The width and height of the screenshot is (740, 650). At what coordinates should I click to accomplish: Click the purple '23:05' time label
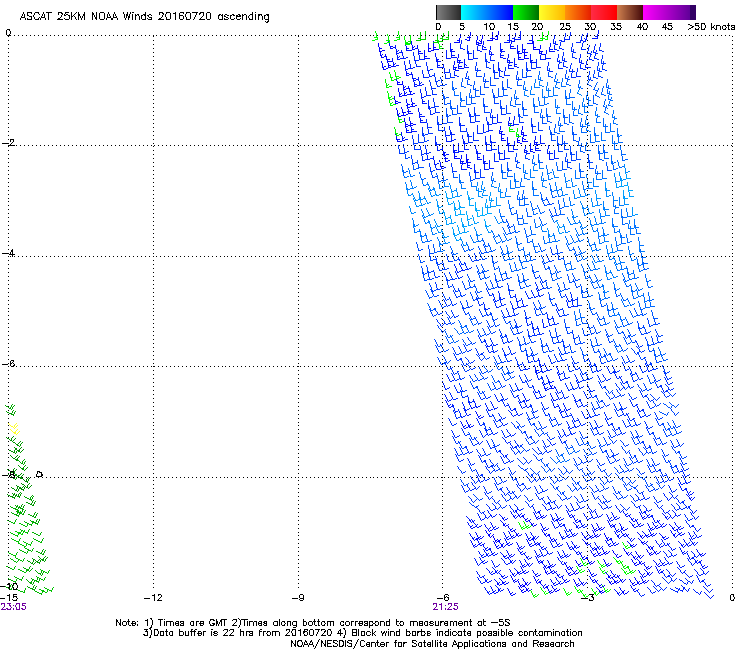(x=14, y=607)
